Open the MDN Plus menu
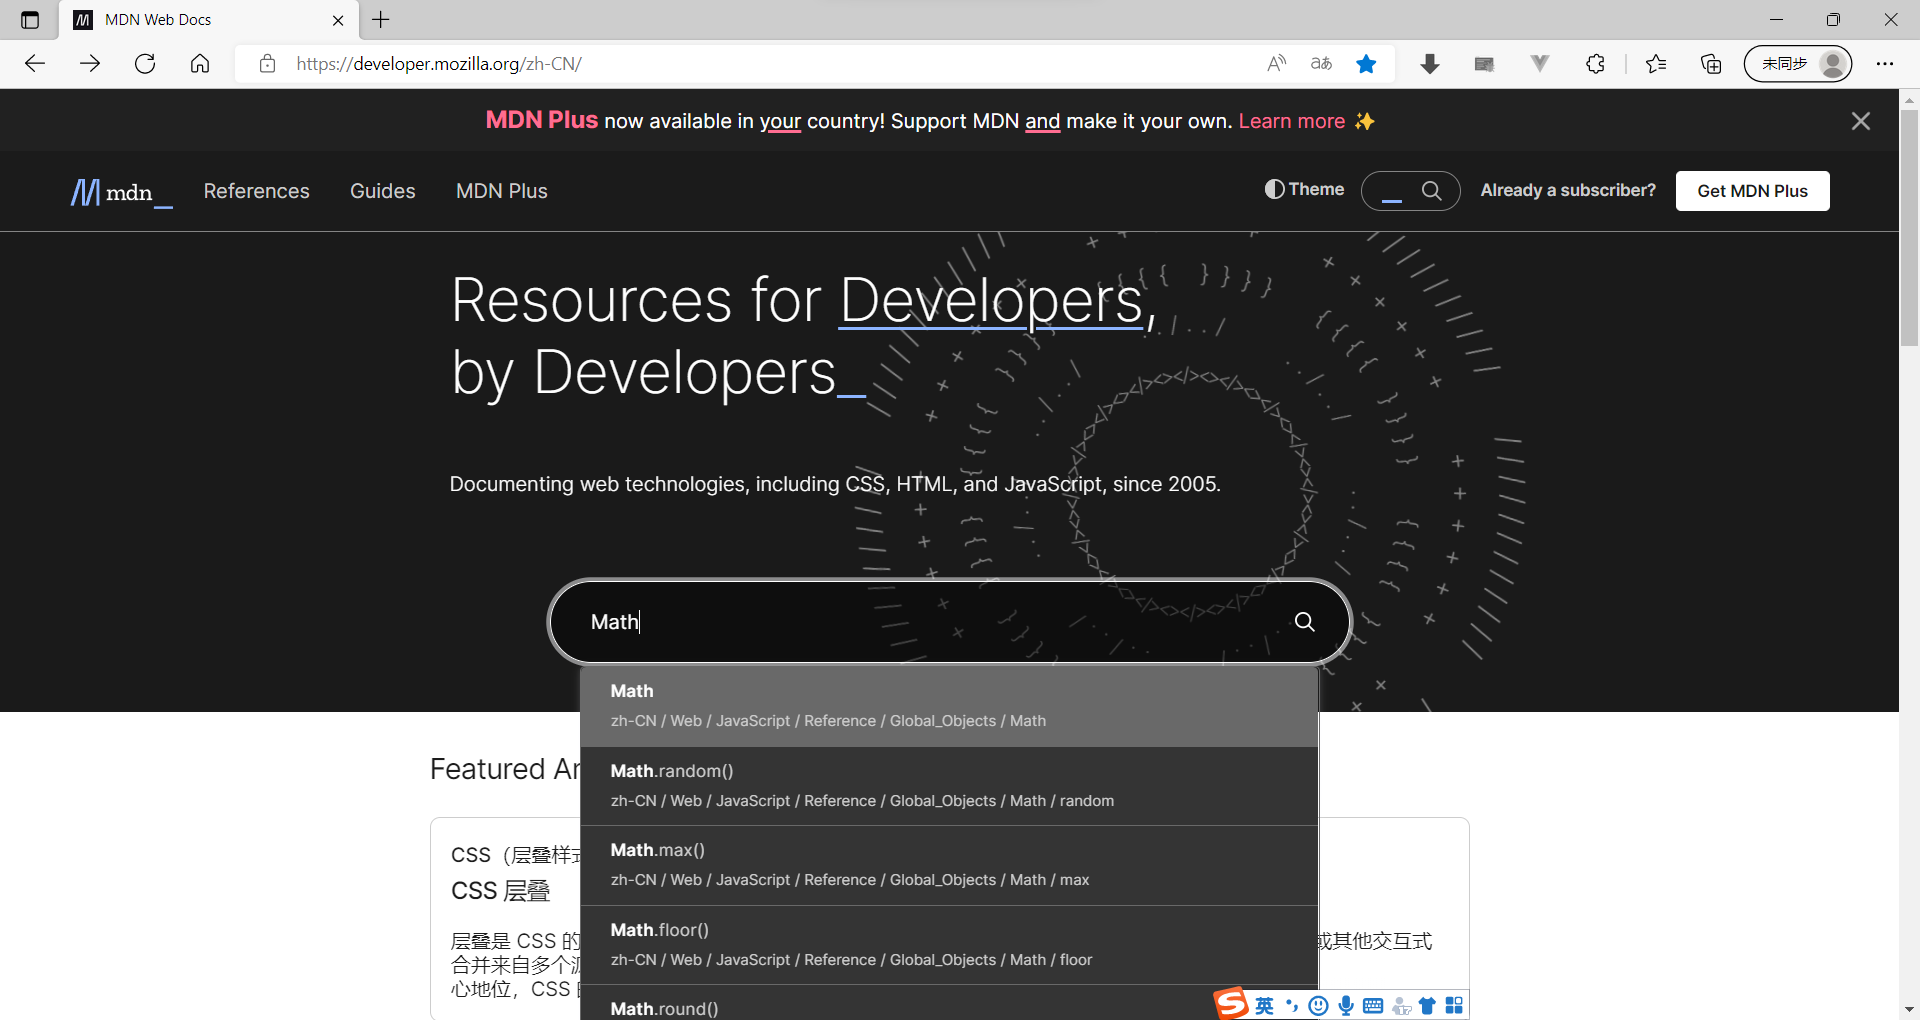 tap(502, 191)
